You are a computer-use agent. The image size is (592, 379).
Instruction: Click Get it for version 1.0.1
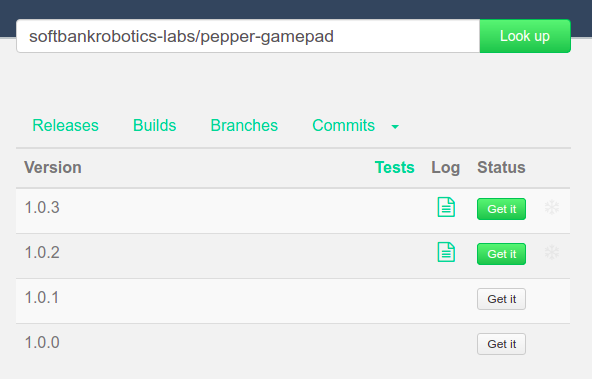pos(501,299)
